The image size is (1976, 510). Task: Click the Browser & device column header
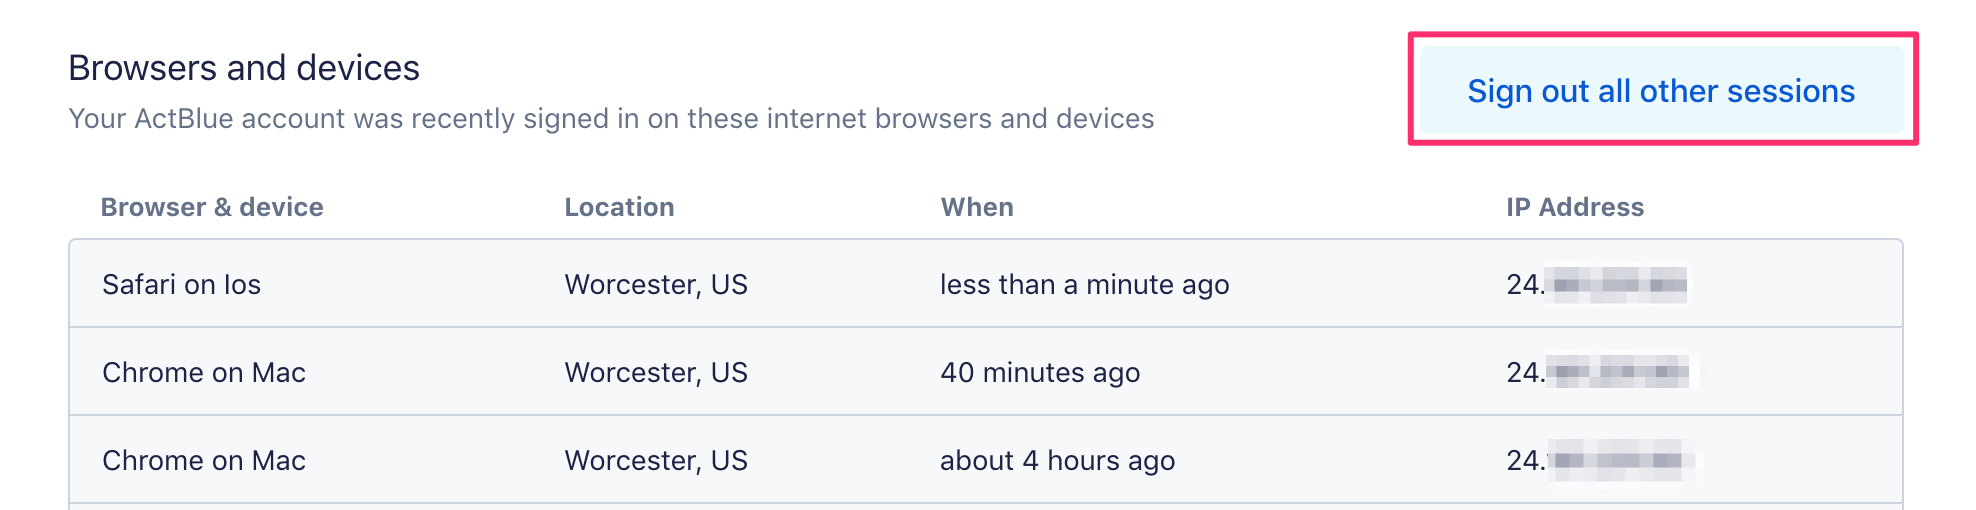point(212,207)
